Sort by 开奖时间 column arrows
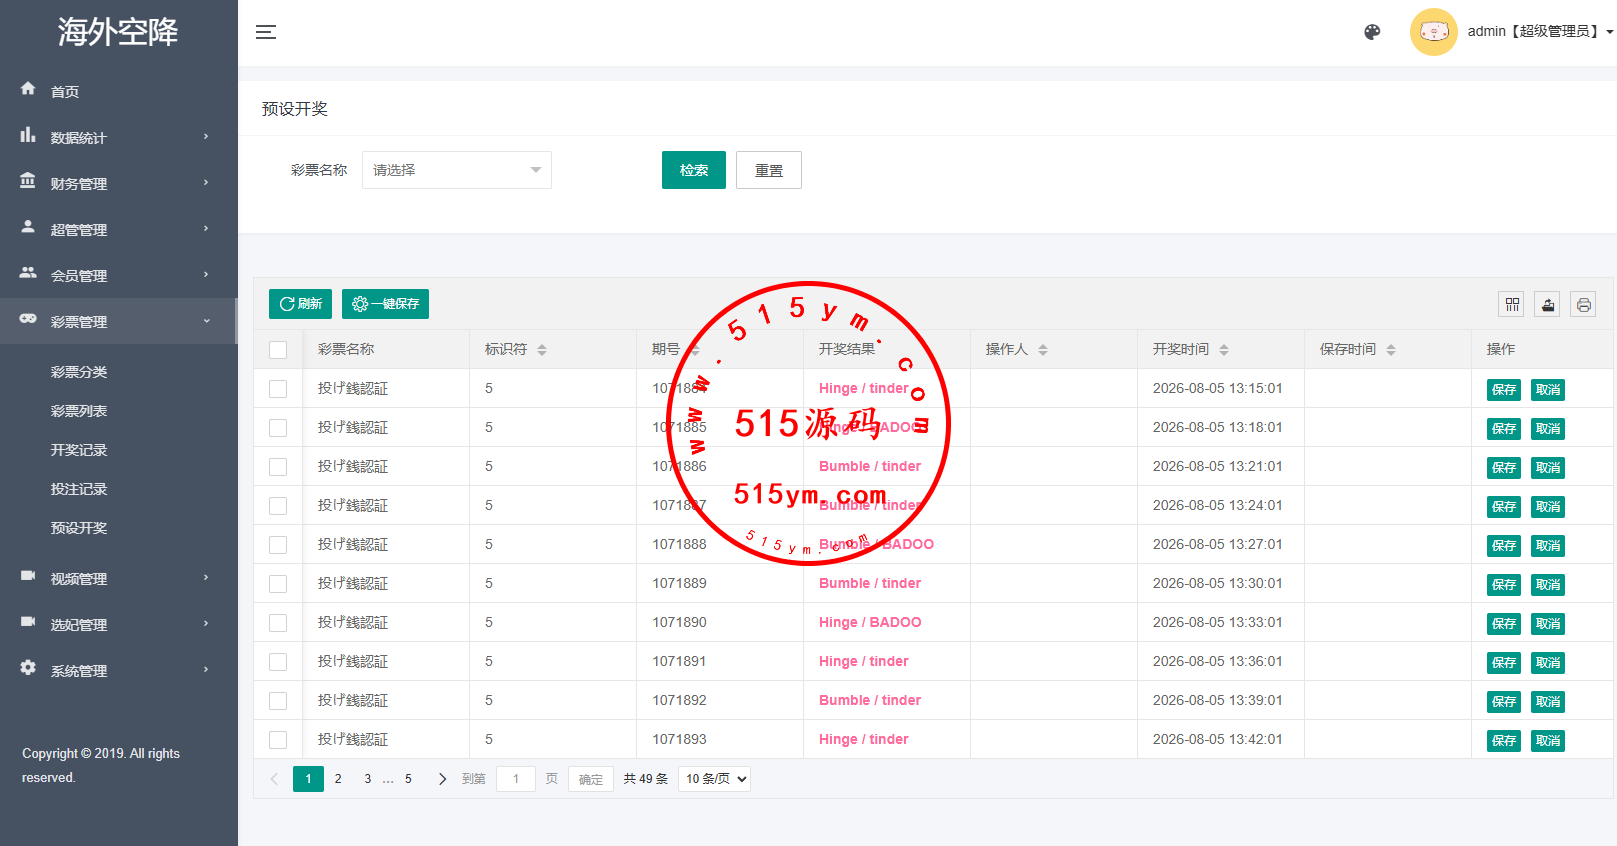 pos(1224,350)
